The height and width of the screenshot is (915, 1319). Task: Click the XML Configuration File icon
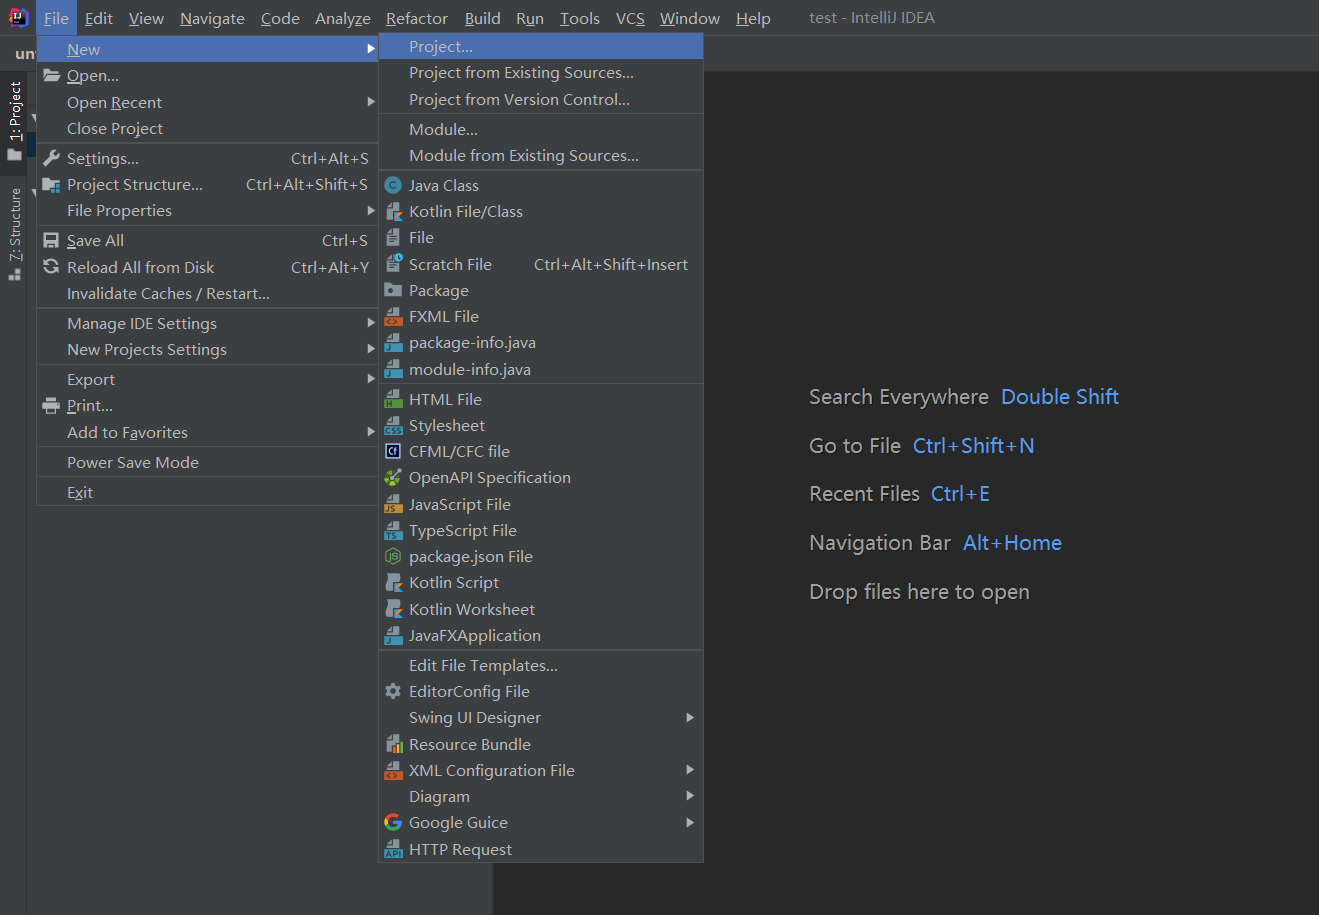393,771
